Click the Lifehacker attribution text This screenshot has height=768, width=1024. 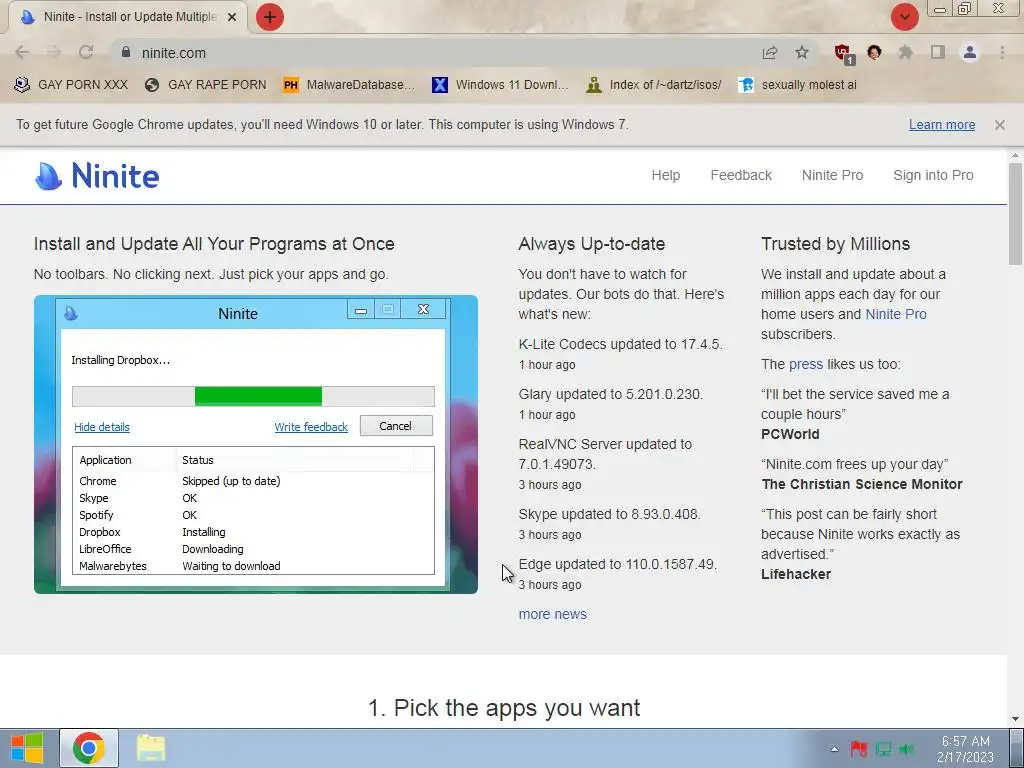point(796,574)
